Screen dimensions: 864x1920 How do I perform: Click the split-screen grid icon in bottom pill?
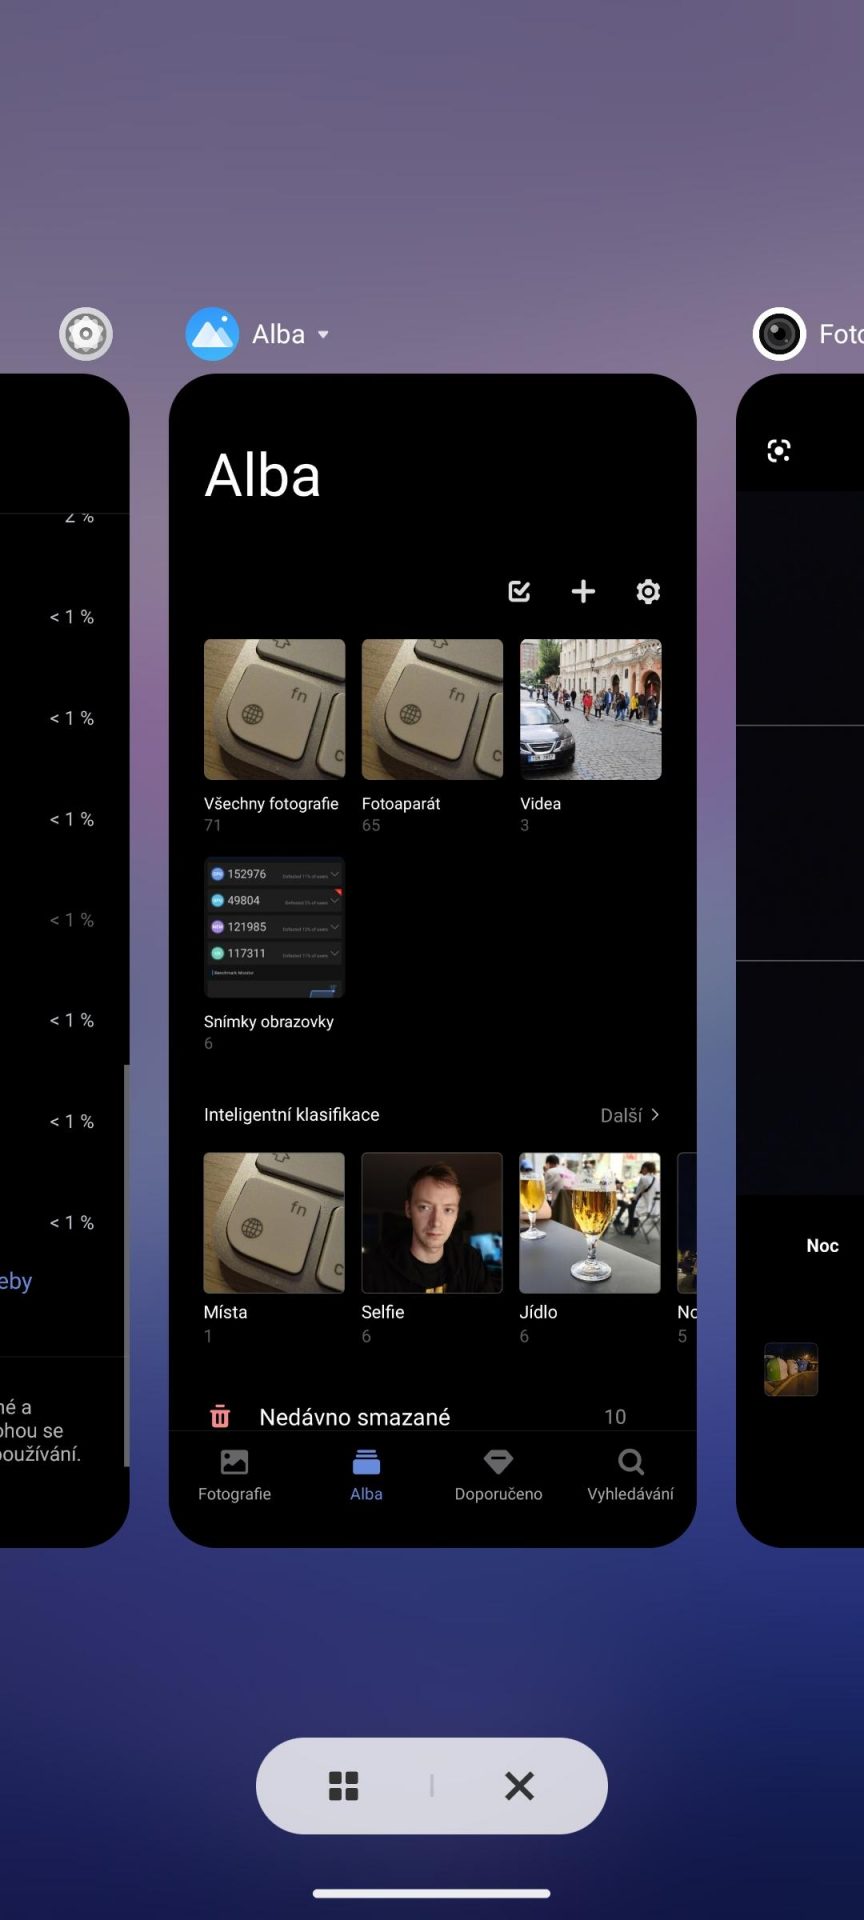(343, 1786)
